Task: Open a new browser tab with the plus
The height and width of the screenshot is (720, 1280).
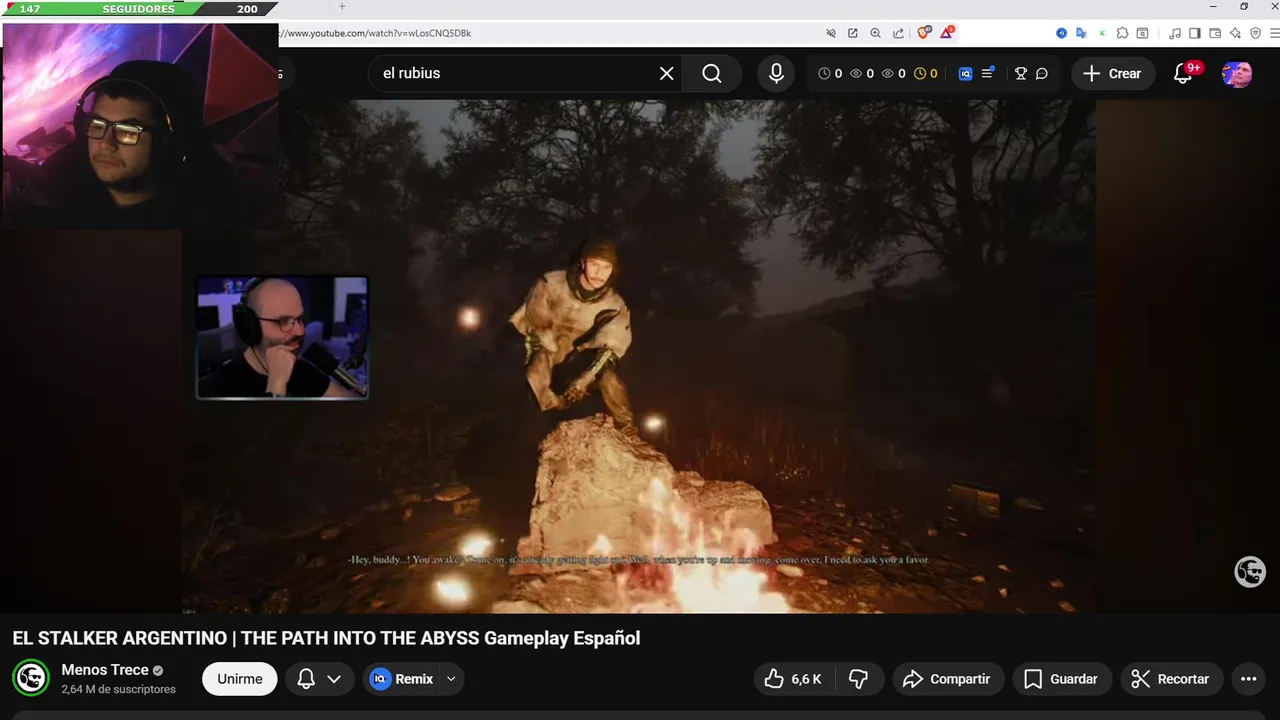Action: point(342,6)
